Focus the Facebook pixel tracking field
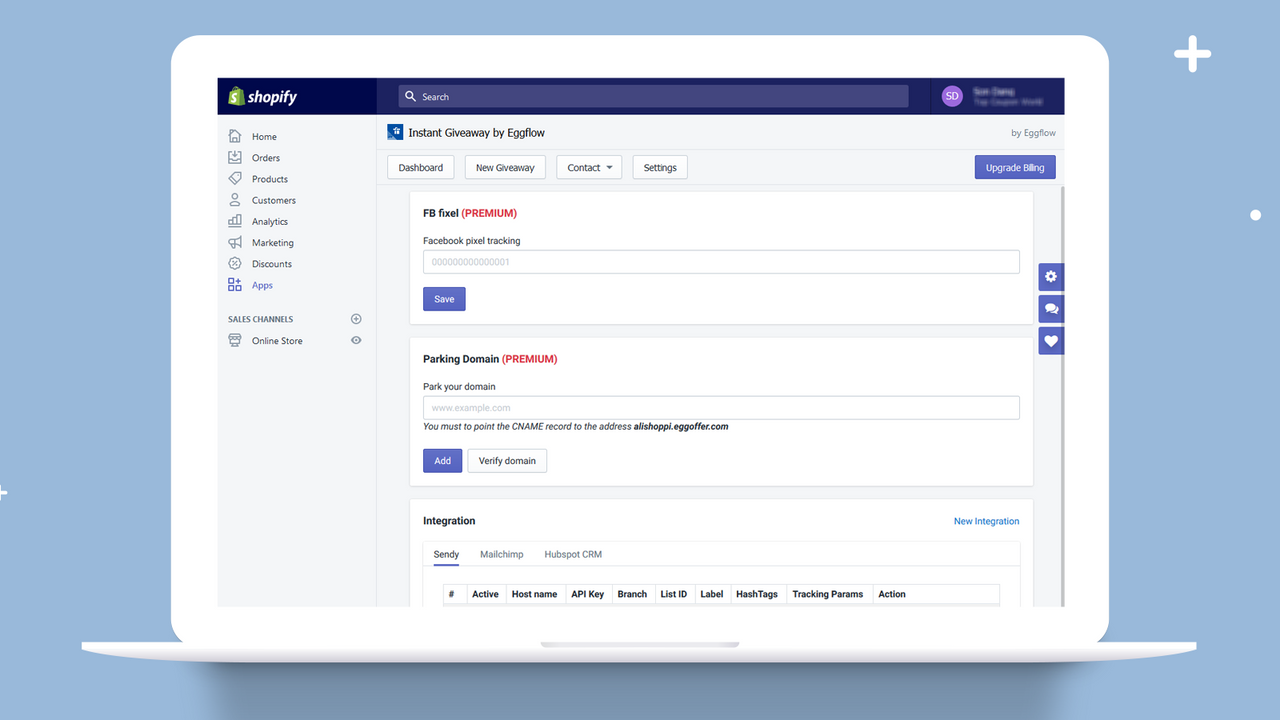 721,262
